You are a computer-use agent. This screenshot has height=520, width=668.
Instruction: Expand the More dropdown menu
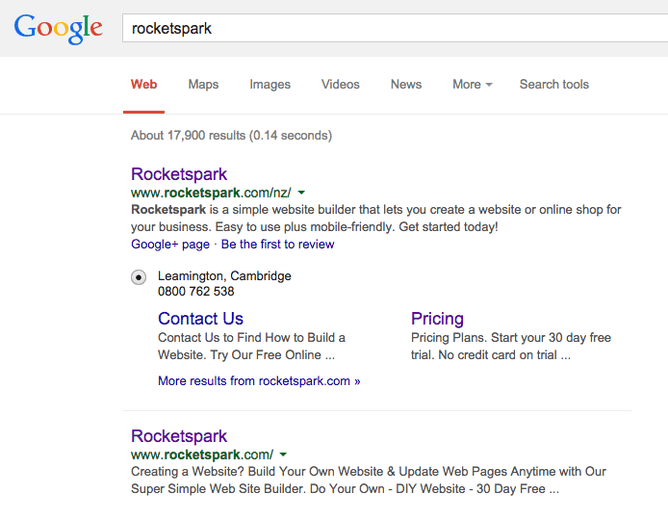(x=472, y=84)
